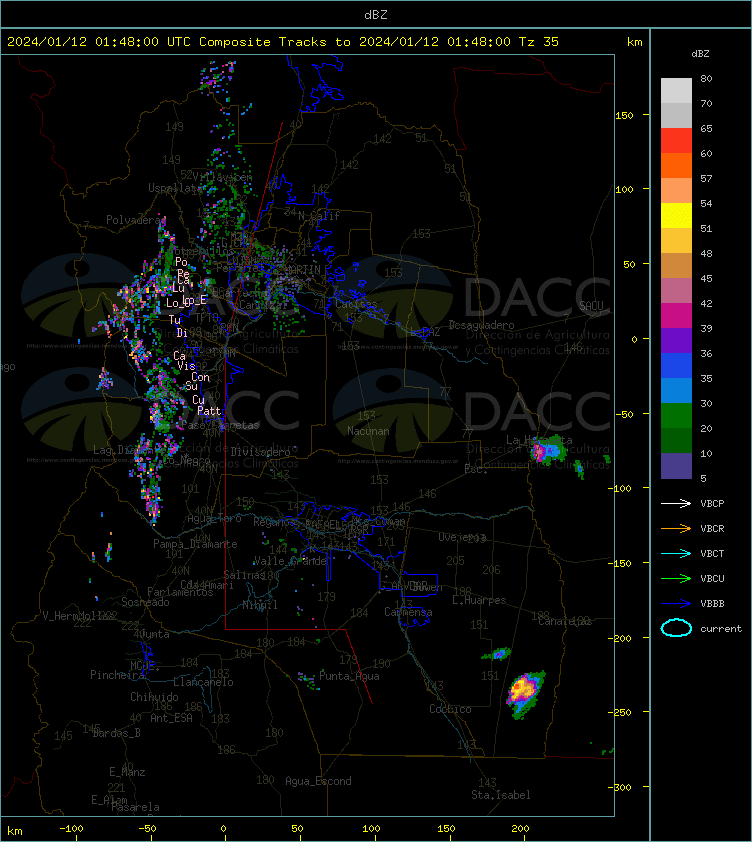Click the orange VBCR arrow legend icon

[676, 528]
